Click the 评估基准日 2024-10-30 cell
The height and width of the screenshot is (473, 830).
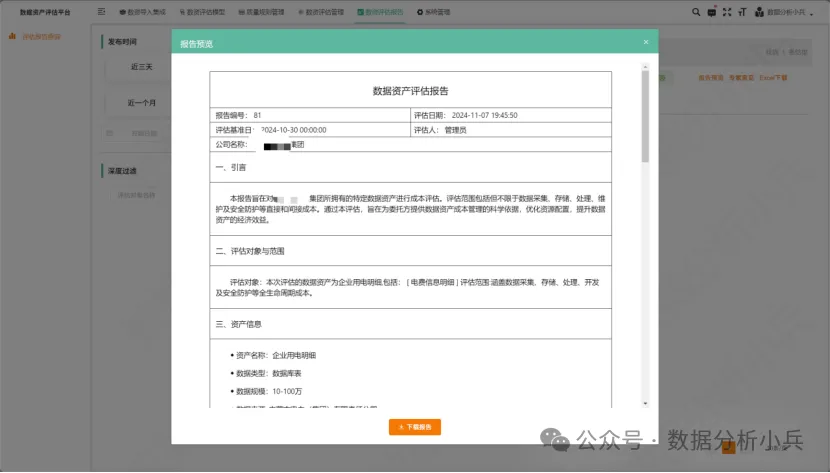pos(310,130)
